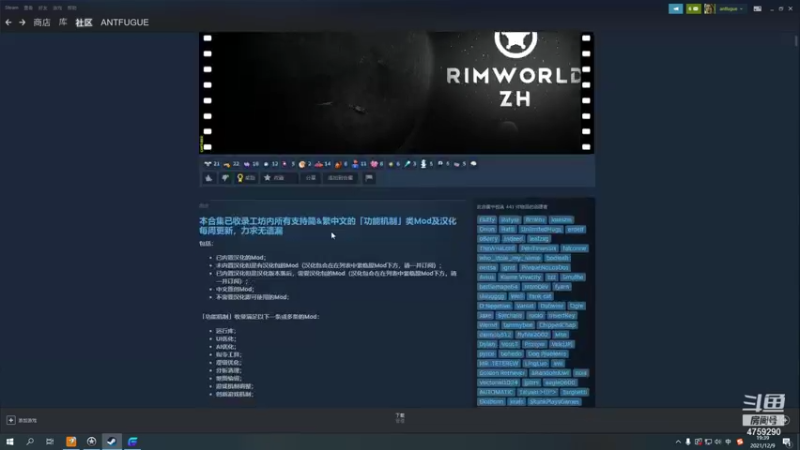Screen dimensions: 800x450
Task: Click the award icon showing 14
Action: point(322,164)
